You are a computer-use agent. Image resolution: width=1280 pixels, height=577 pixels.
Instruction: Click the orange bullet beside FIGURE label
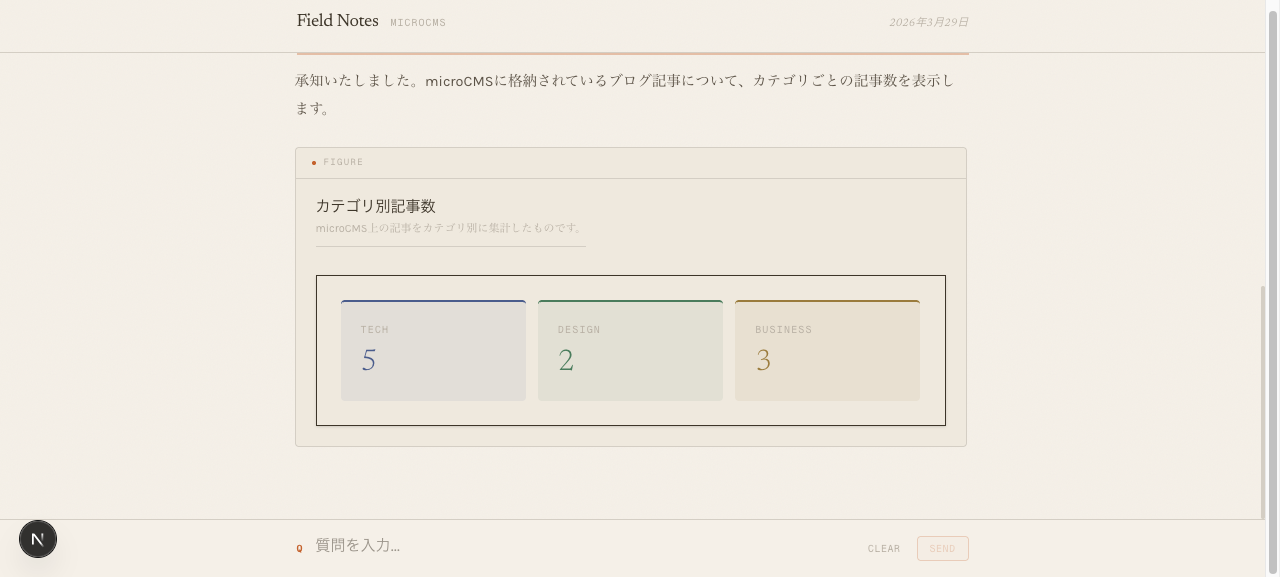pyautogui.click(x=314, y=162)
